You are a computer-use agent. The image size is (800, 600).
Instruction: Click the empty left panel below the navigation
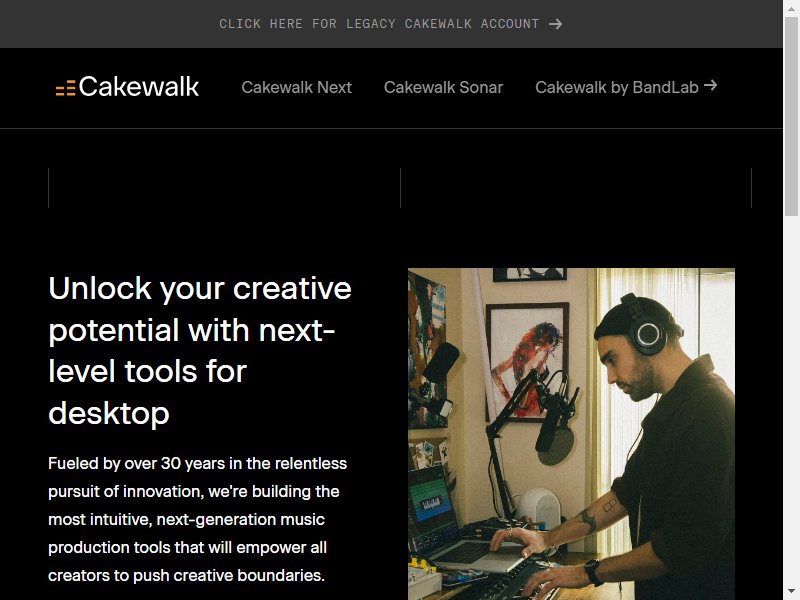tap(224, 188)
